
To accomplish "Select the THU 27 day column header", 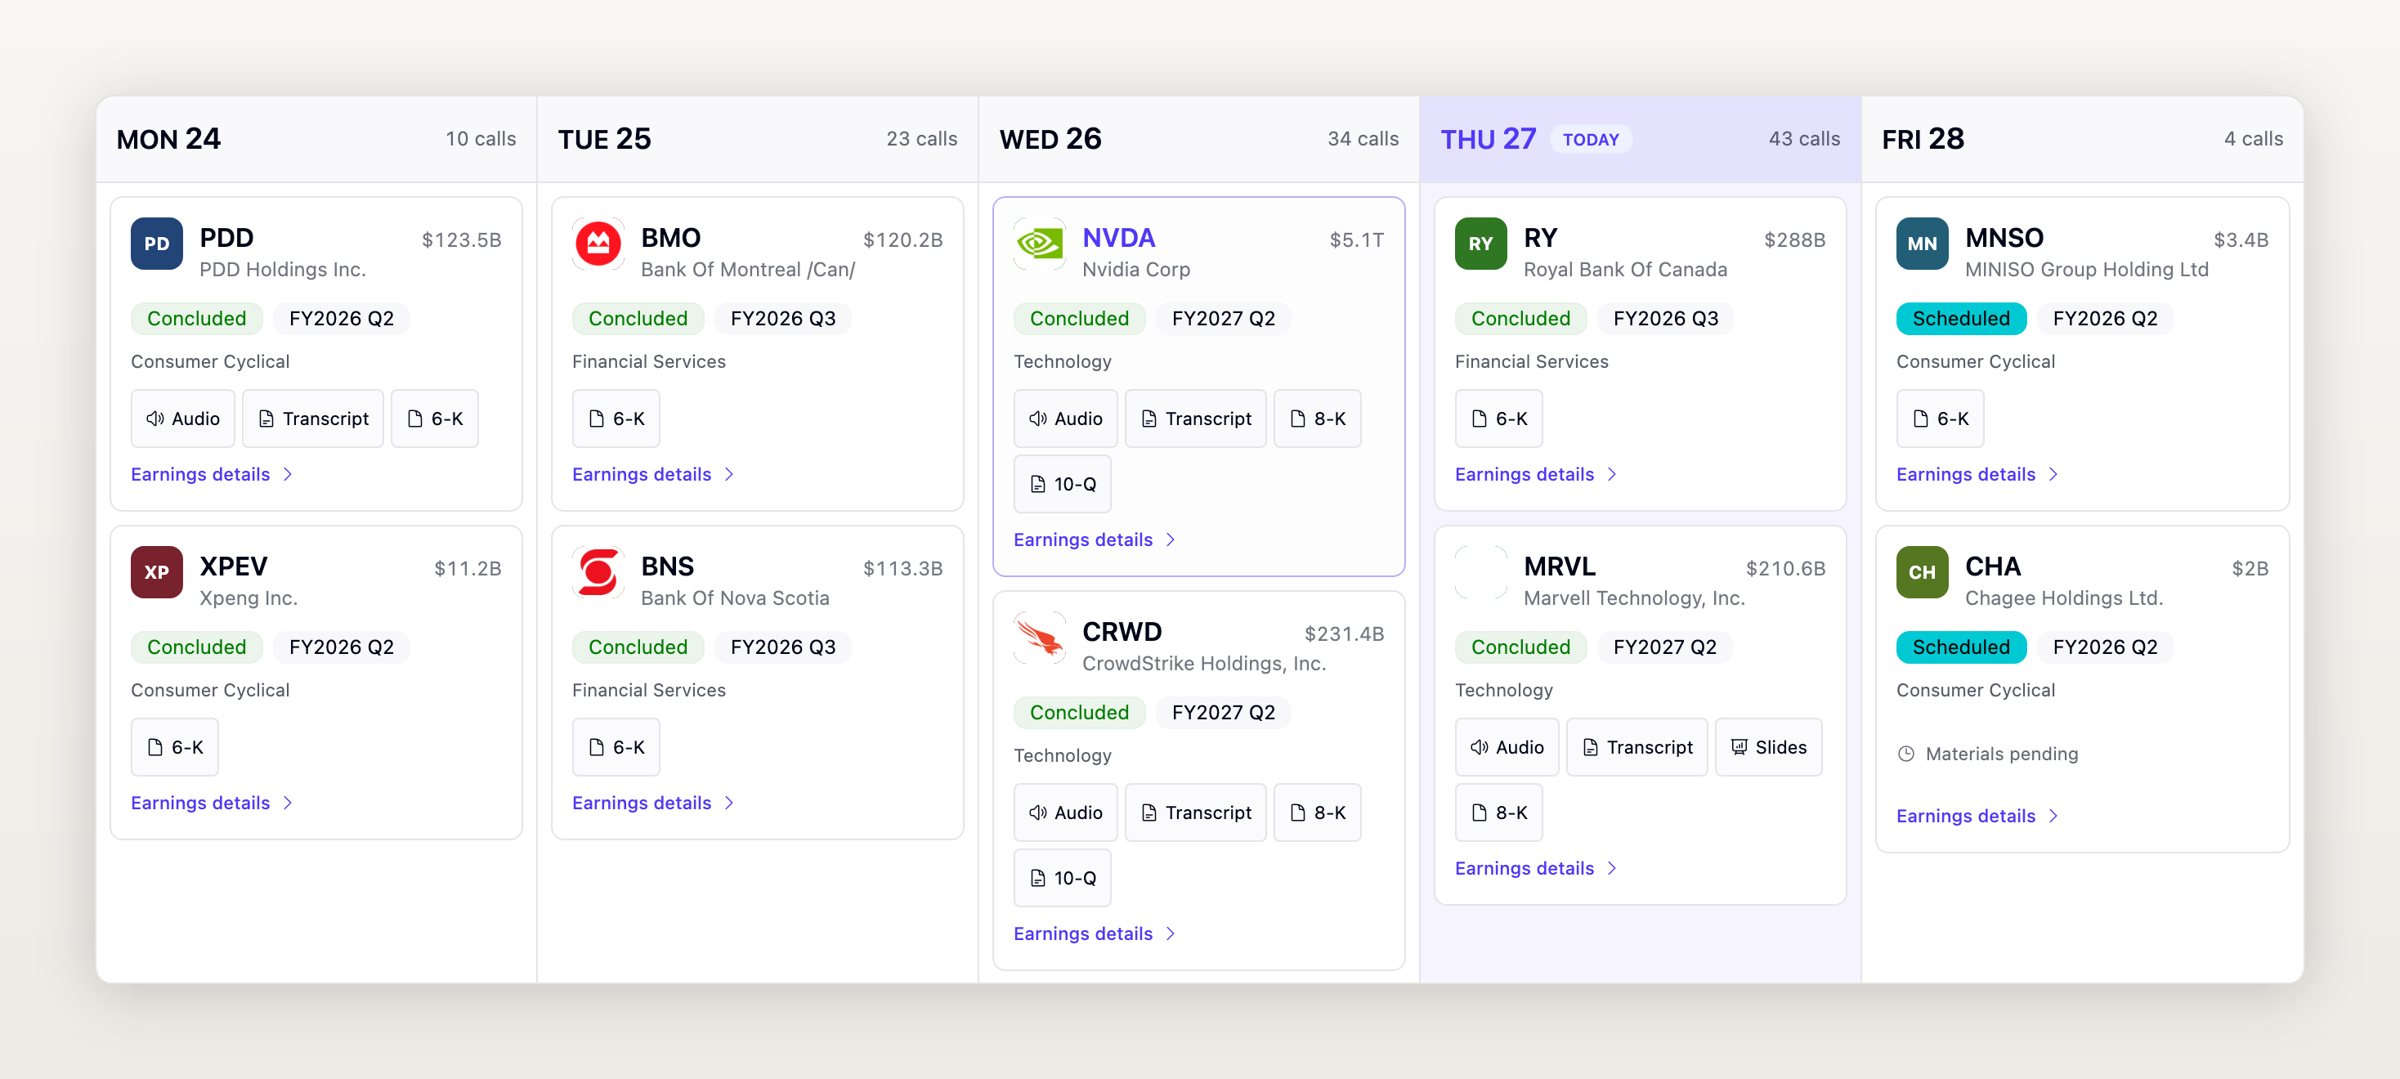I will coord(1640,139).
